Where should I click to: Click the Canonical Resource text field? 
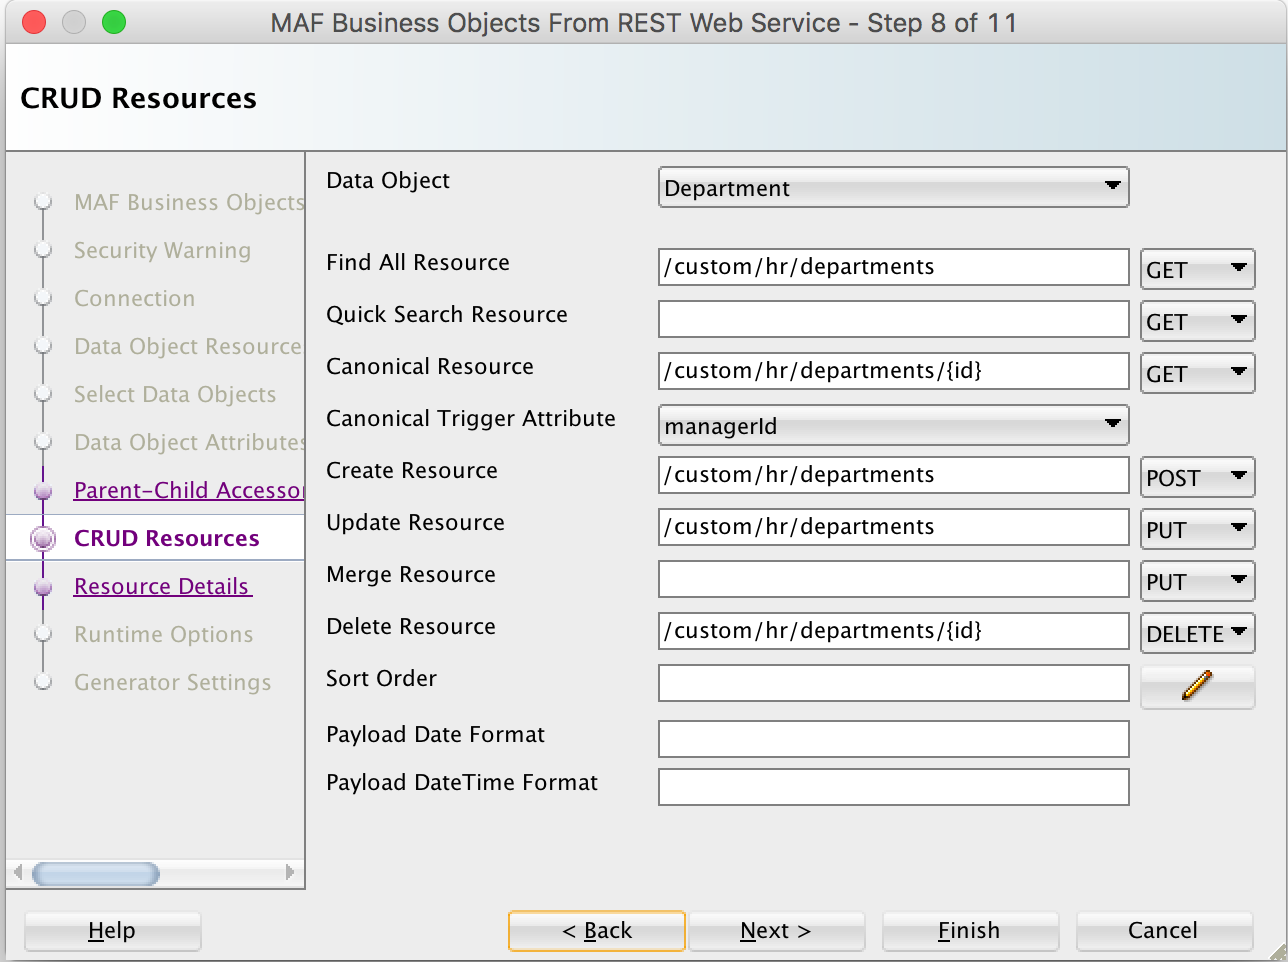point(893,371)
